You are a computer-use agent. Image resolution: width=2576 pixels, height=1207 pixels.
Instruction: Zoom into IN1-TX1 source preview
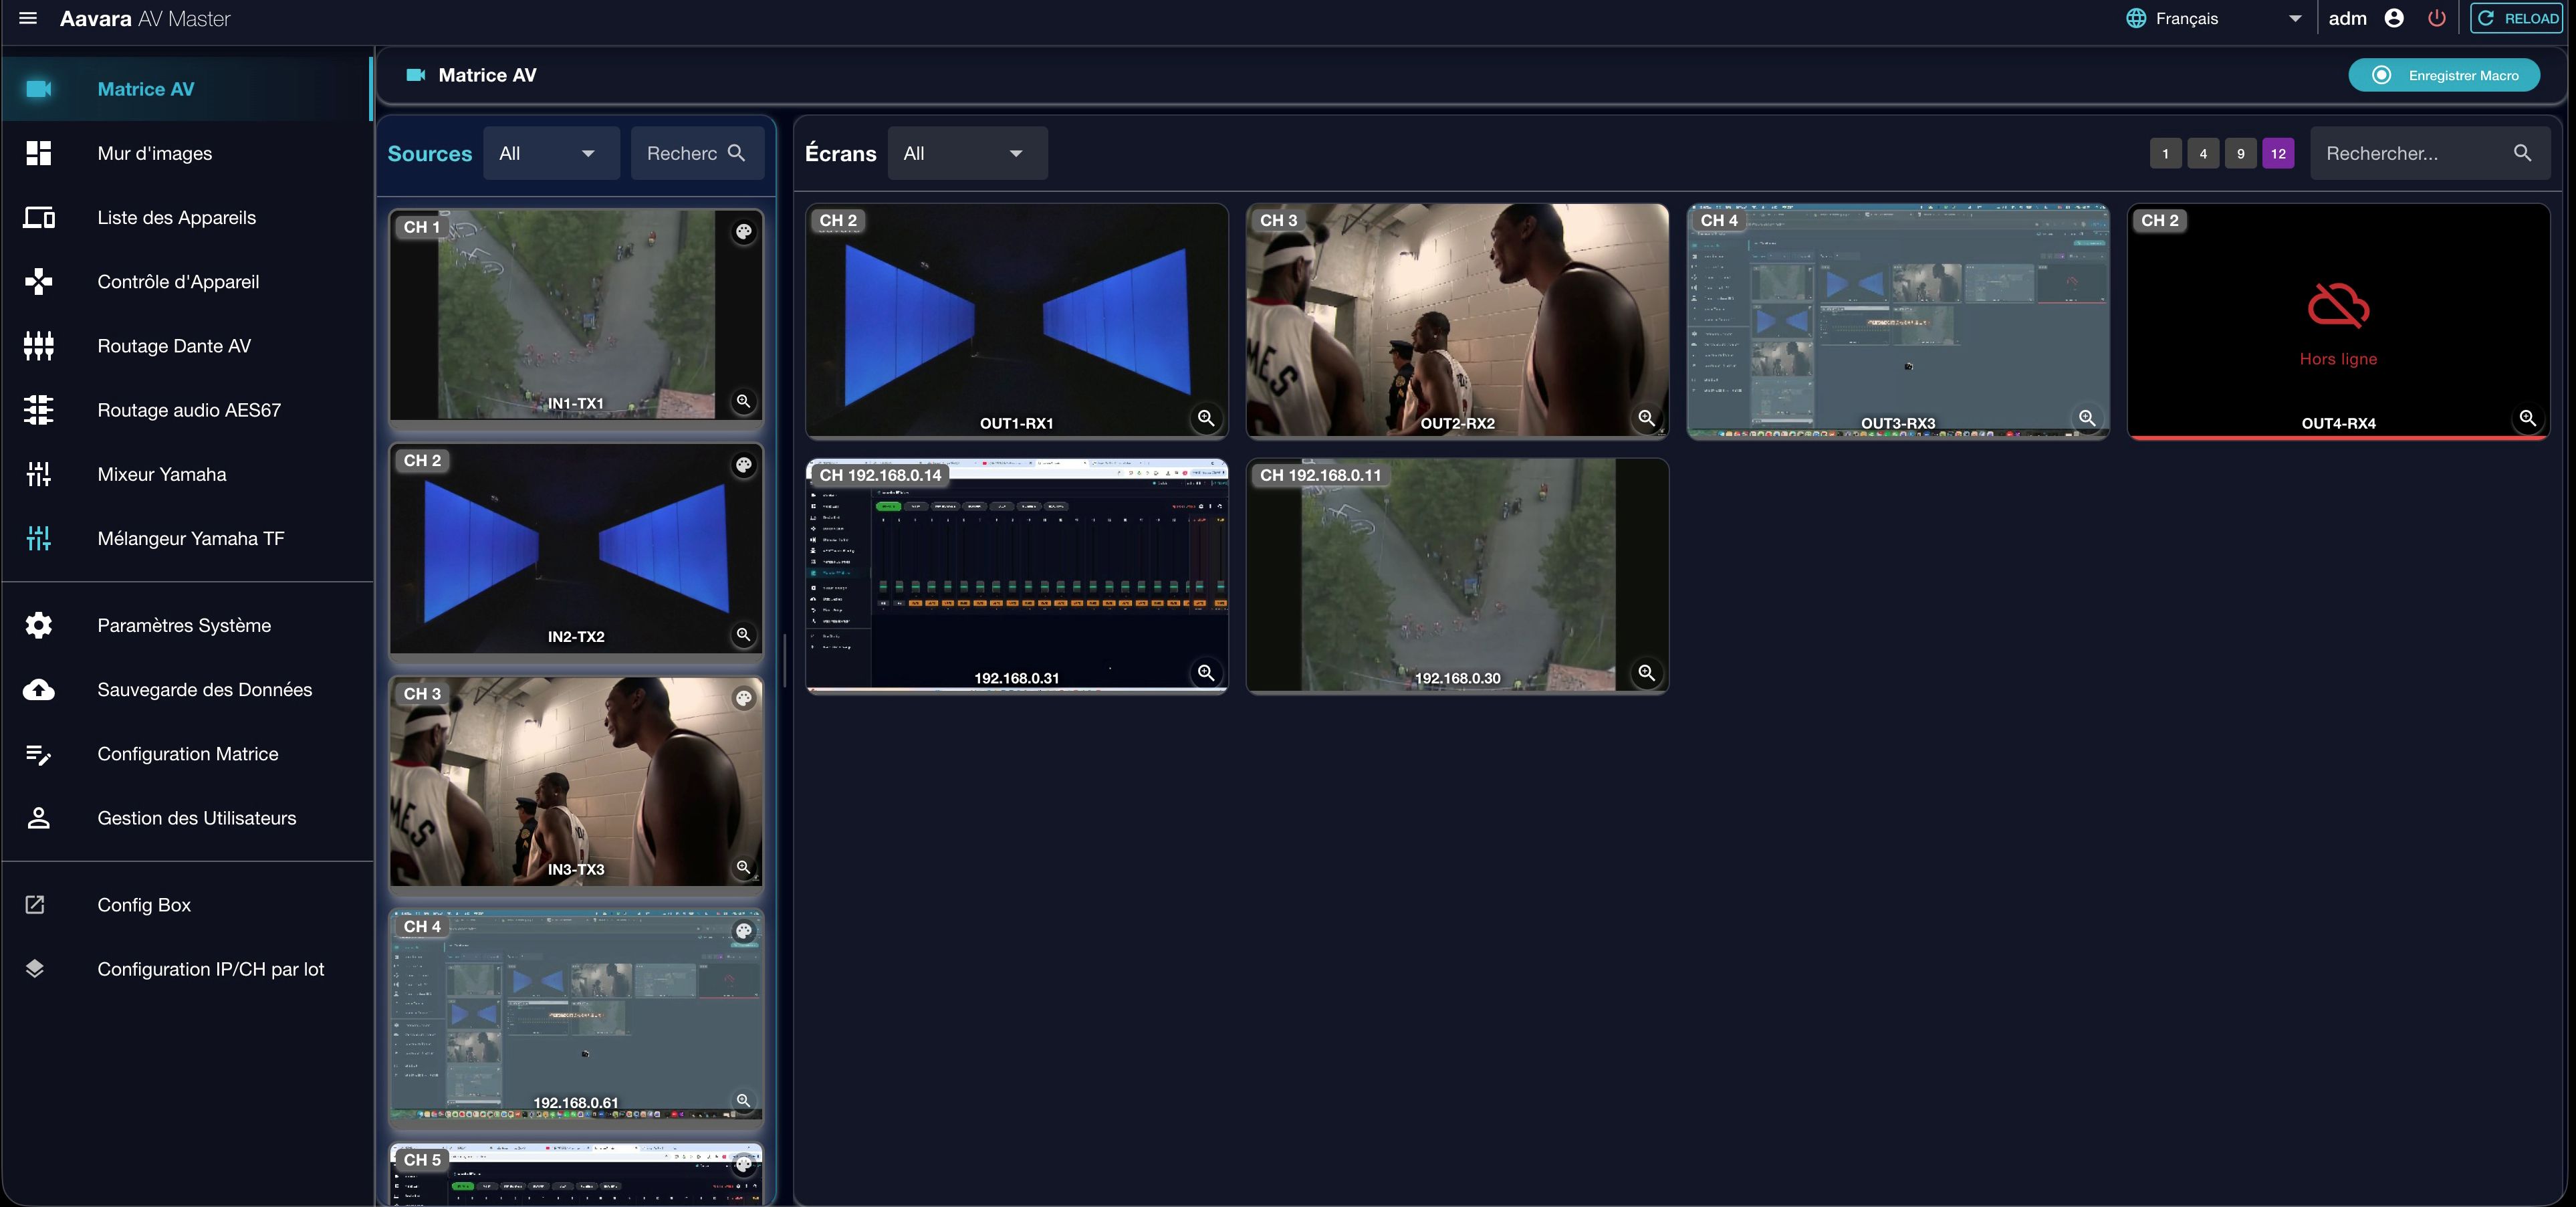[x=743, y=401]
